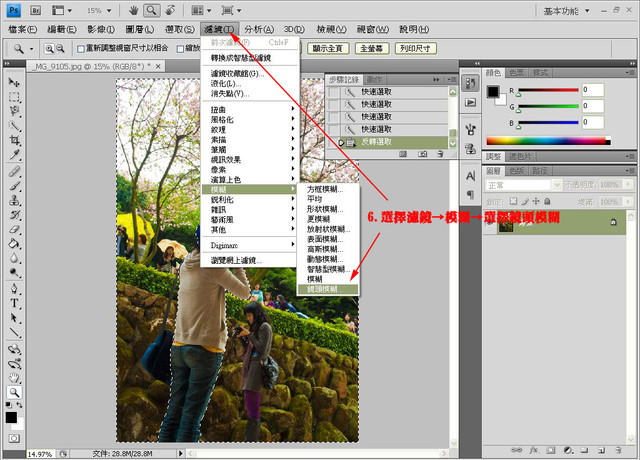
Task: Toggle Quick Mask mode
Action: (x=14, y=438)
